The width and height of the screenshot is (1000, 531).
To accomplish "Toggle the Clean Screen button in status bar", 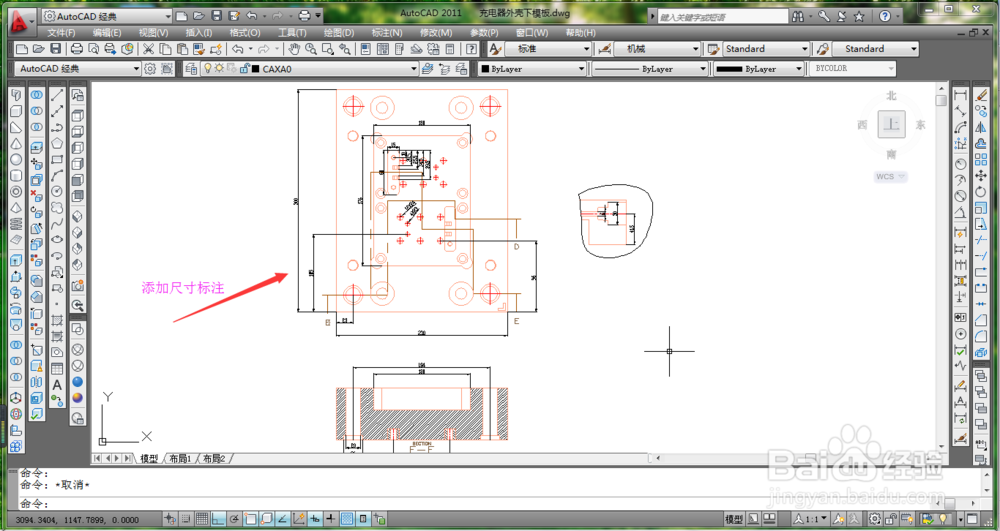I will pos(973,519).
